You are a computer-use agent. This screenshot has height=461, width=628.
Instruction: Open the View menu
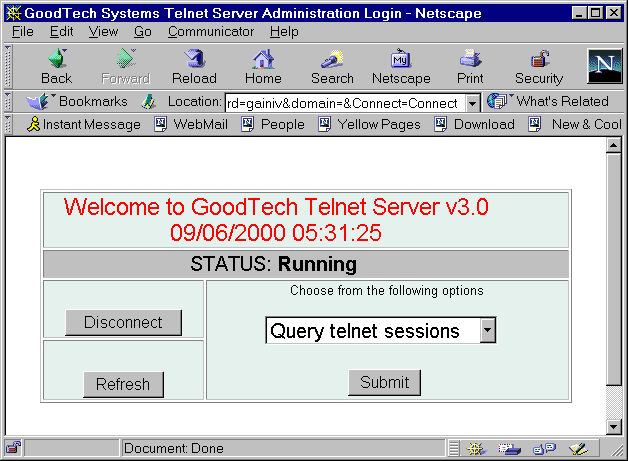coord(103,31)
